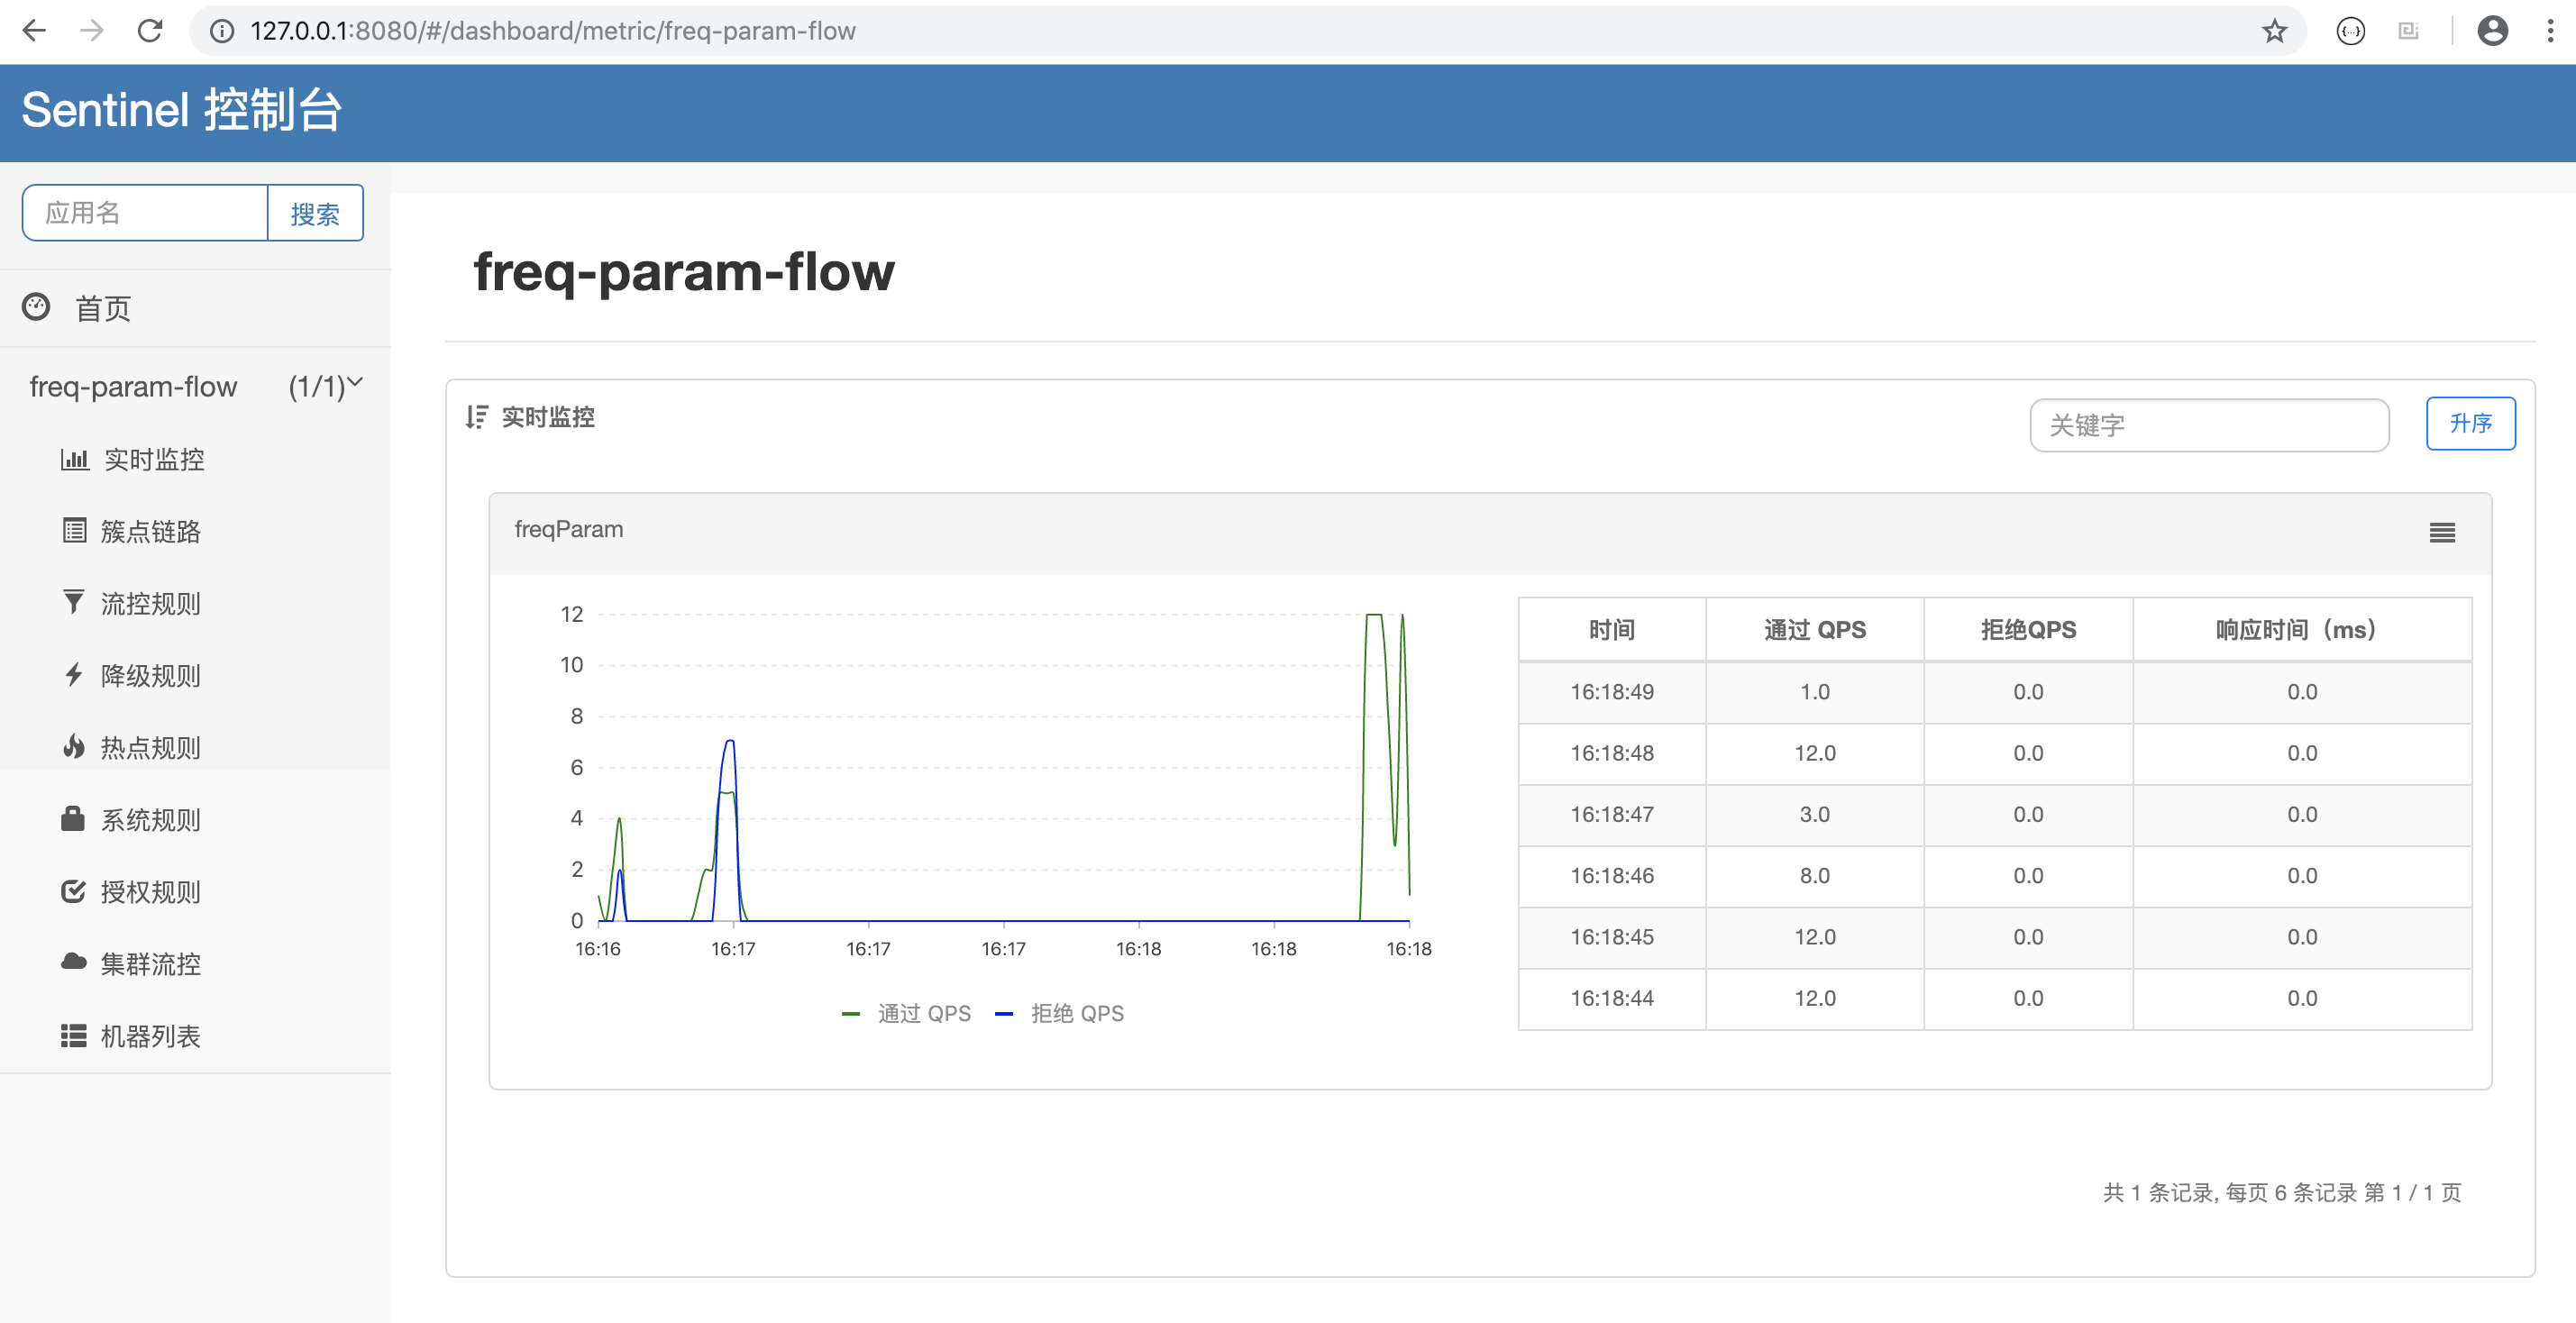The width and height of the screenshot is (2576, 1323).
Task: Open the hamburger menu on freqParam panel
Action: coord(2442,533)
